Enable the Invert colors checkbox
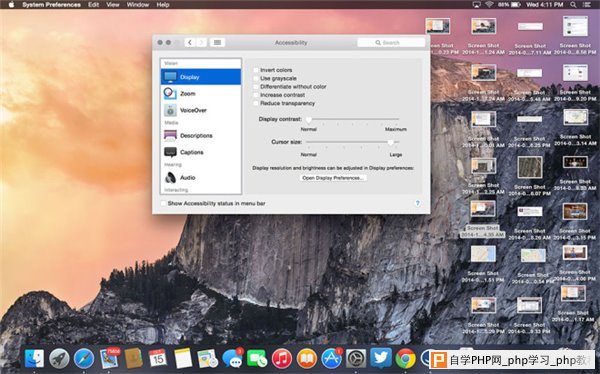Screen dimensions: 600x374 256,70
